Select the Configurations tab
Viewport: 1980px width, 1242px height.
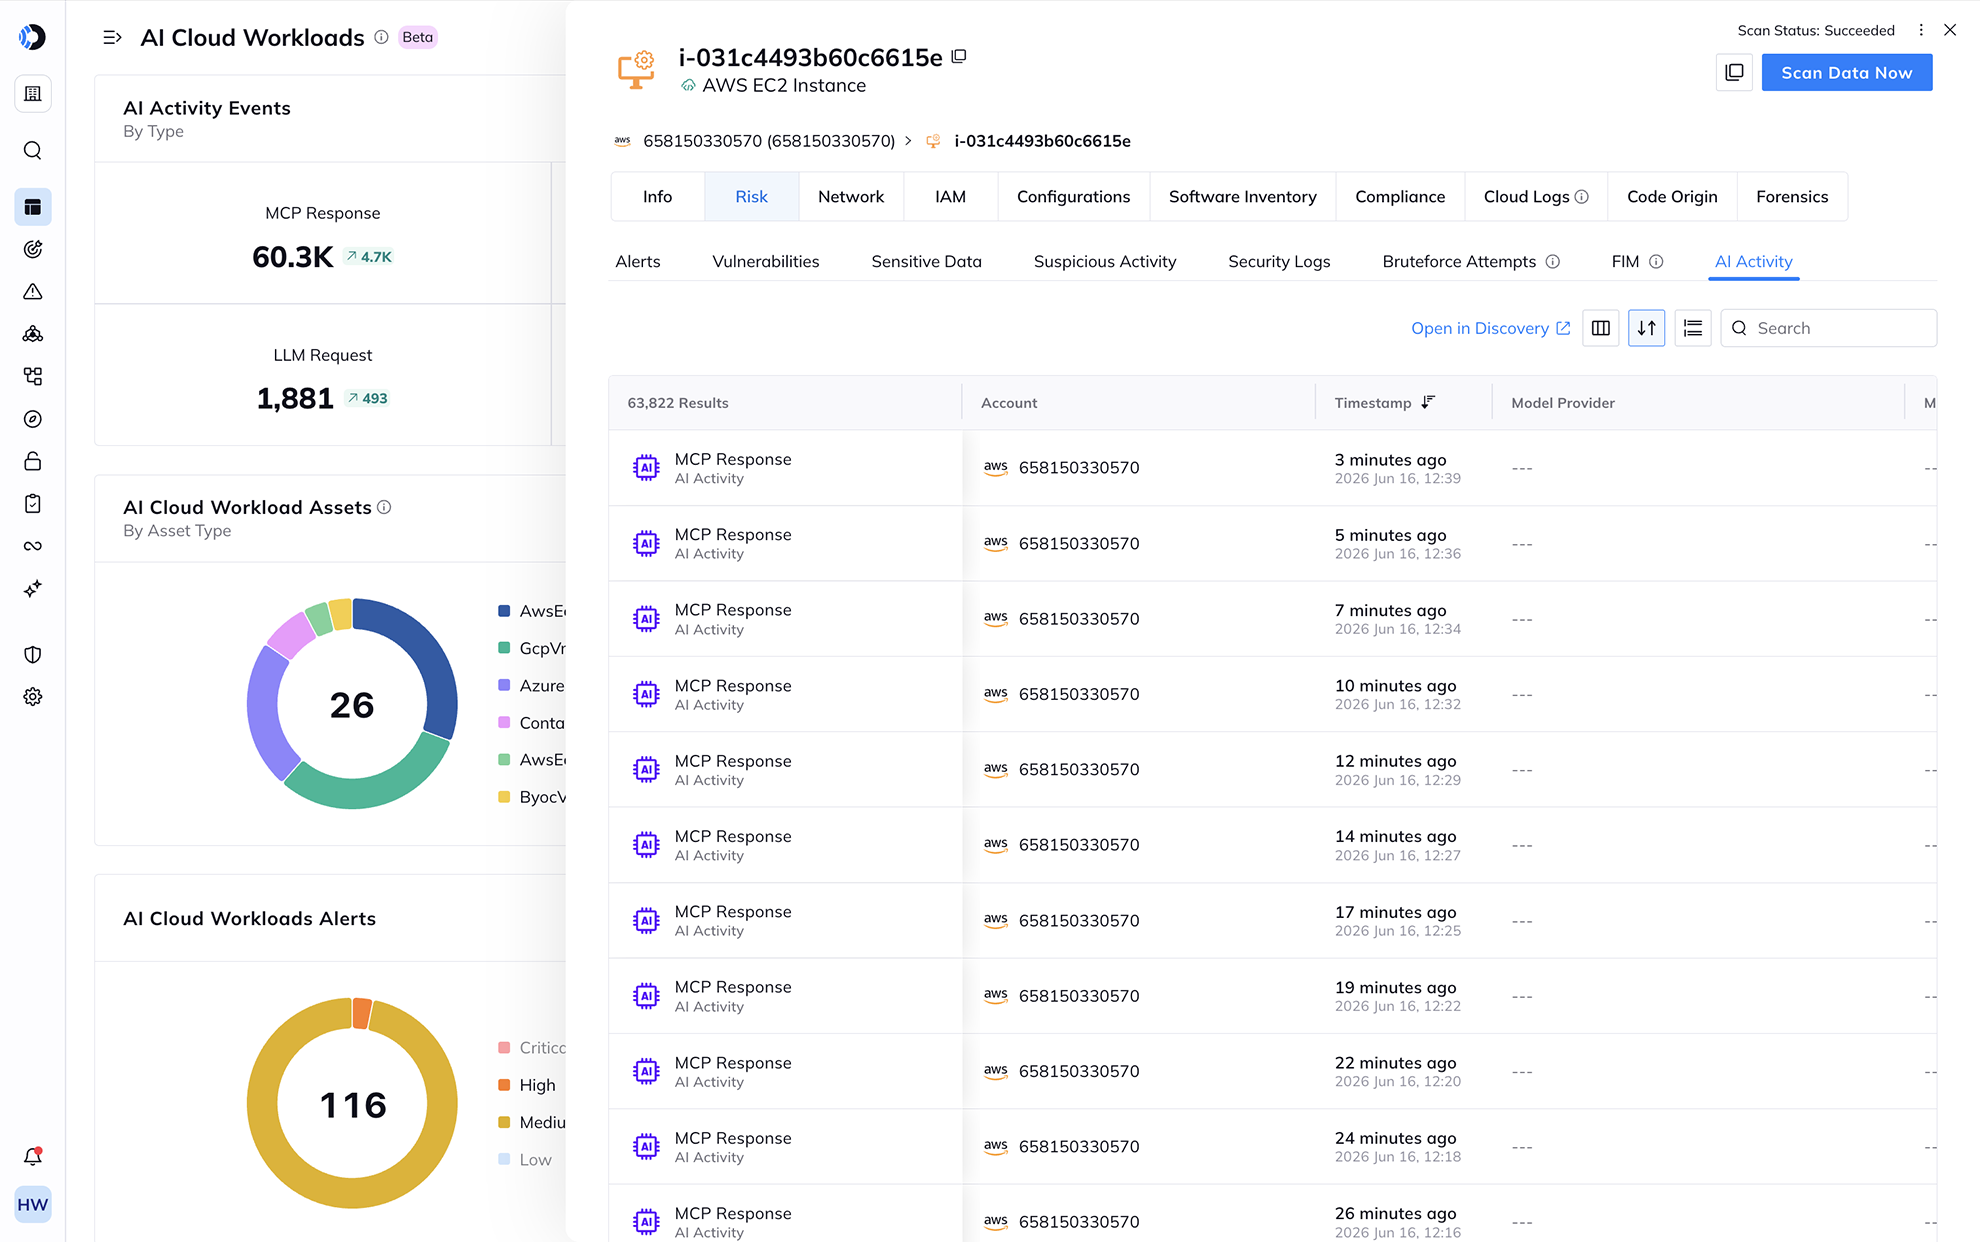[1074, 197]
